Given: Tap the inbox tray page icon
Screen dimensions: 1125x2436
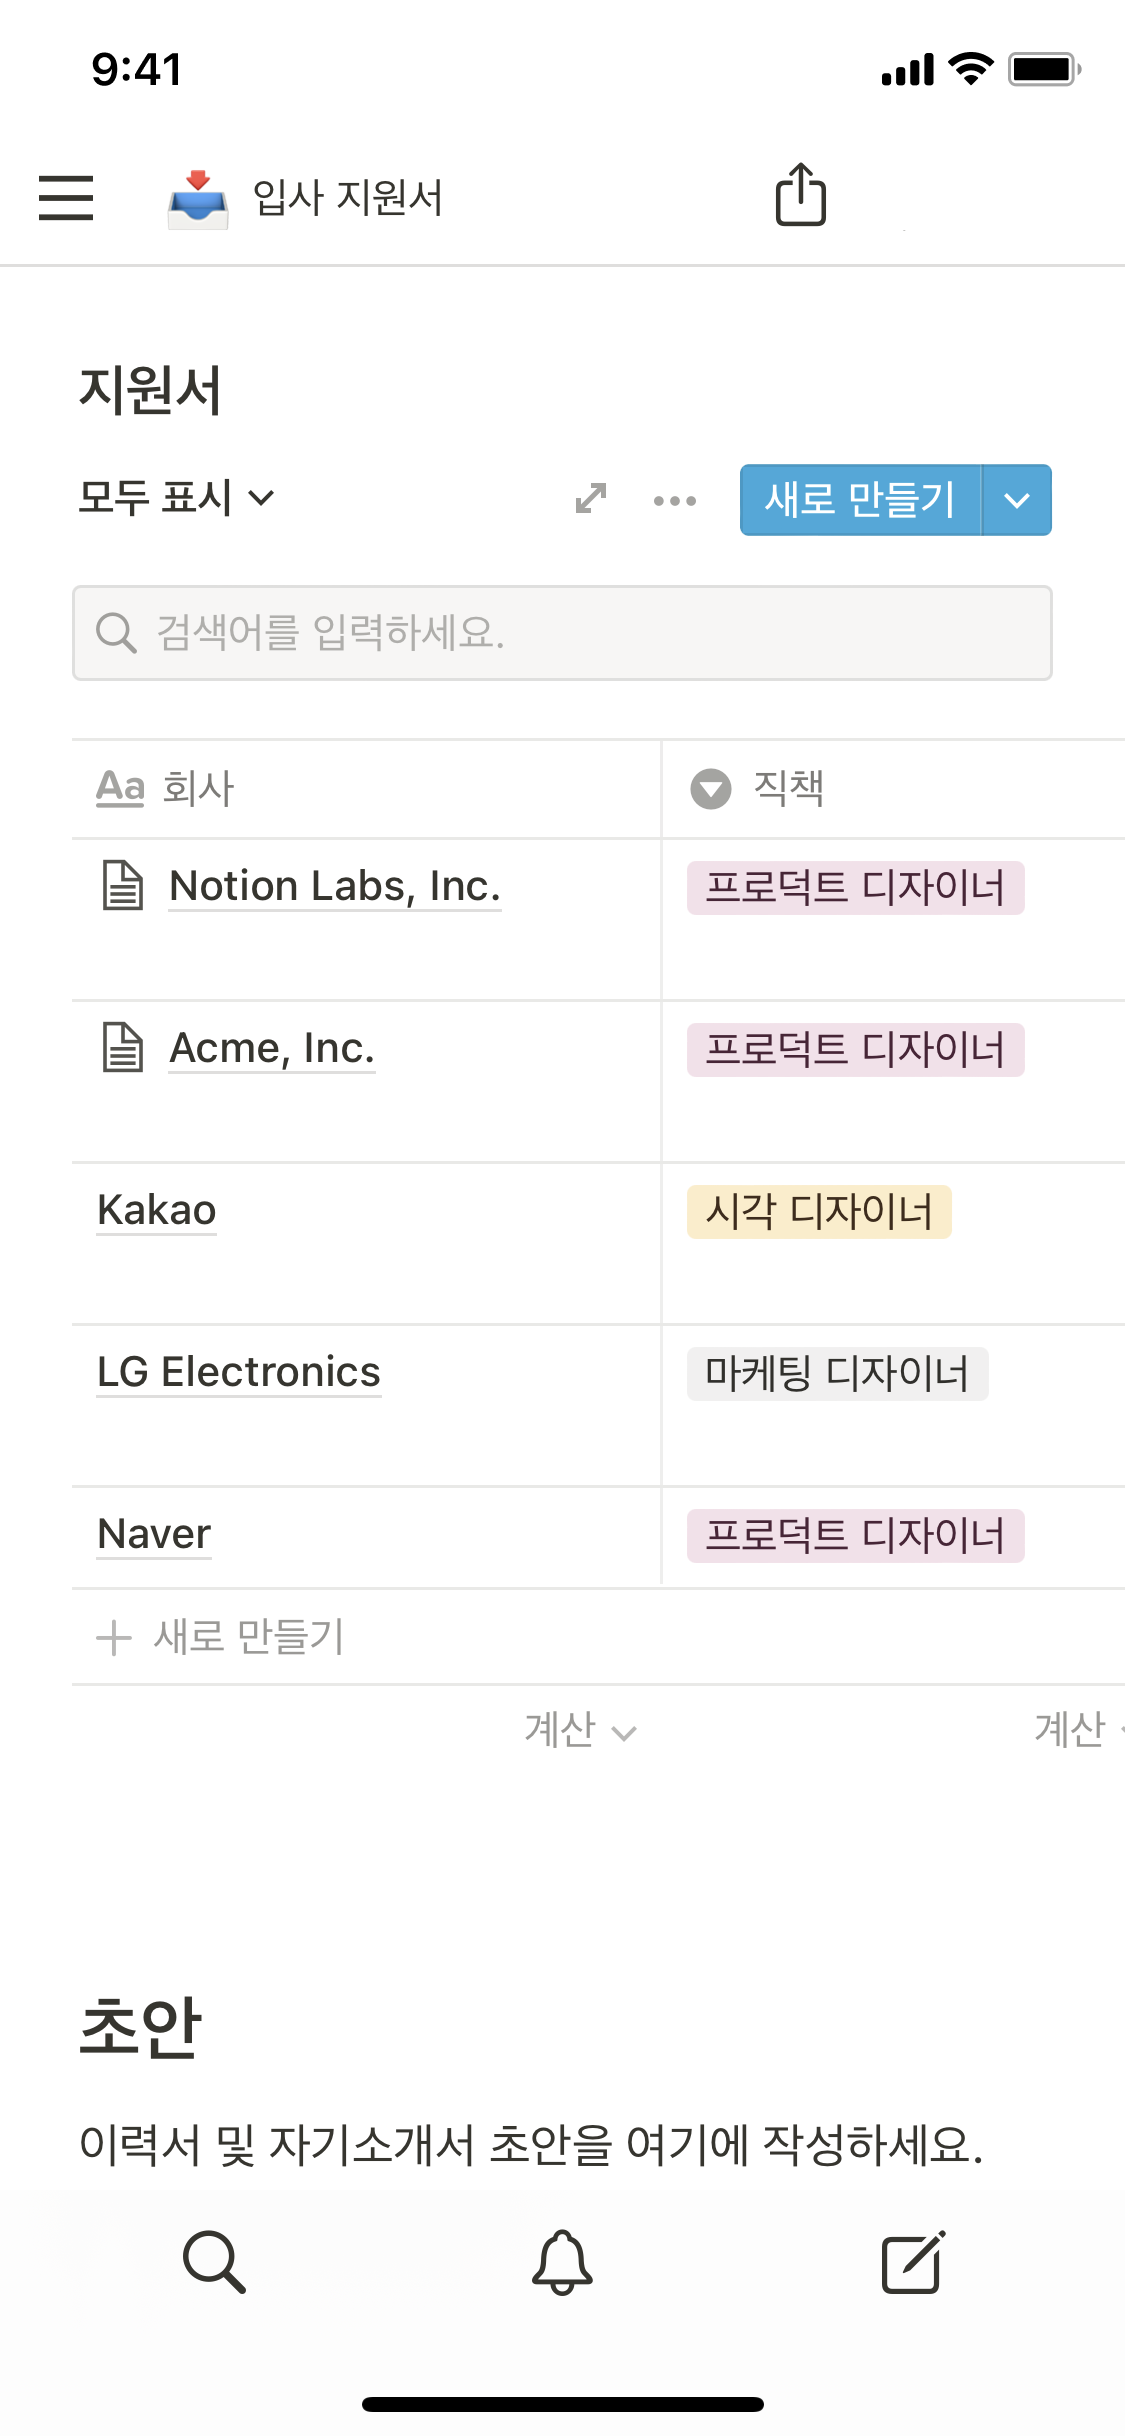Looking at the screenshot, I should pos(198,198).
